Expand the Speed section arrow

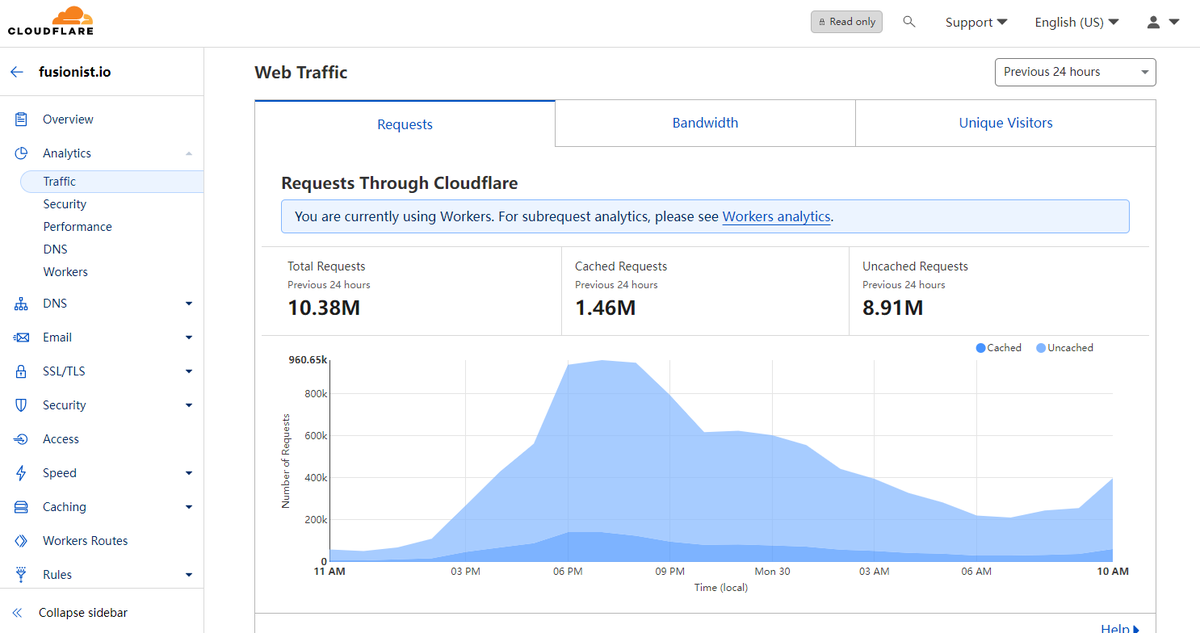tap(189, 474)
